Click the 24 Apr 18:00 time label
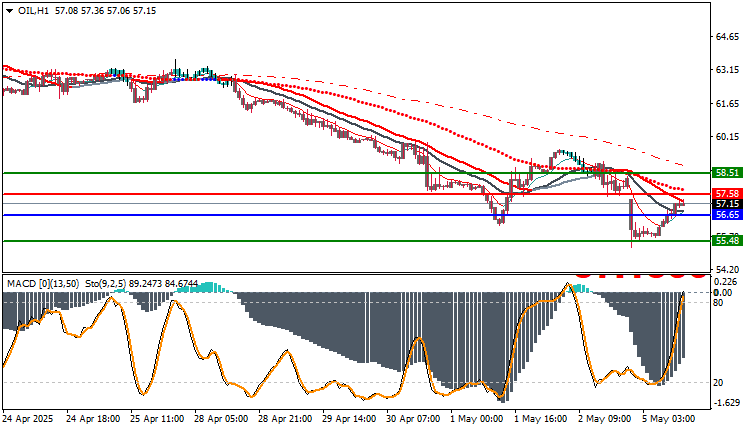 (x=93, y=419)
